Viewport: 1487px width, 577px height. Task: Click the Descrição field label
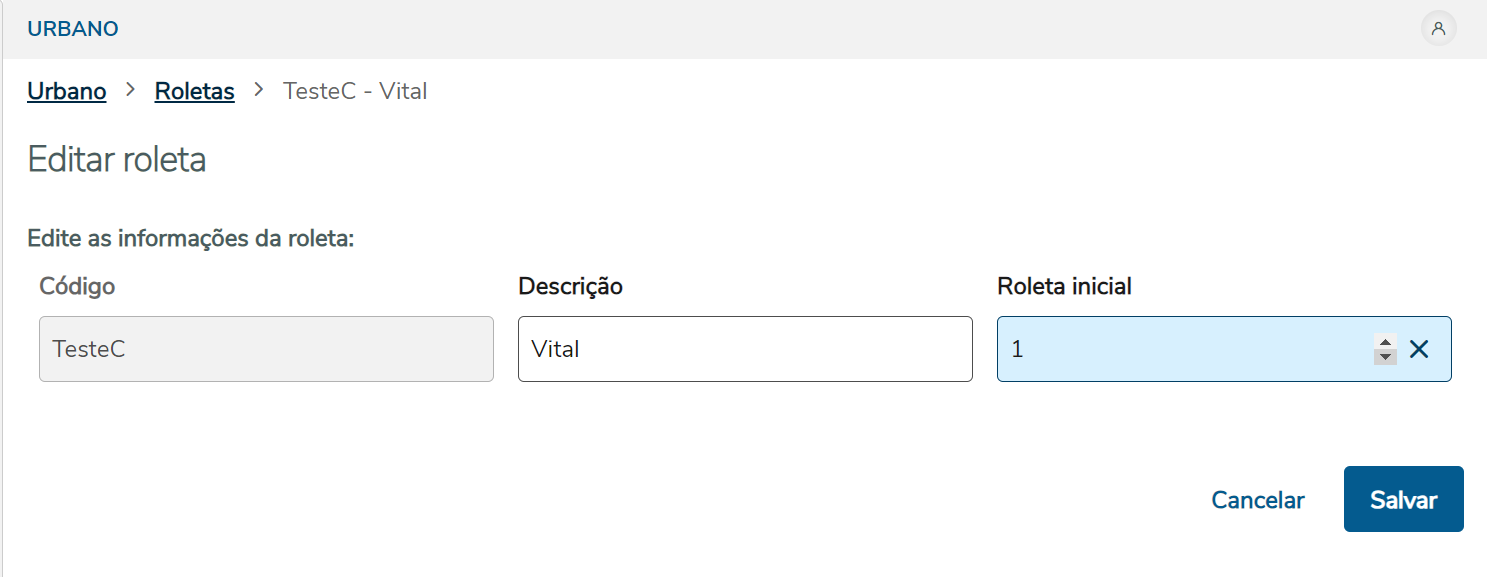(x=570, y=286)
